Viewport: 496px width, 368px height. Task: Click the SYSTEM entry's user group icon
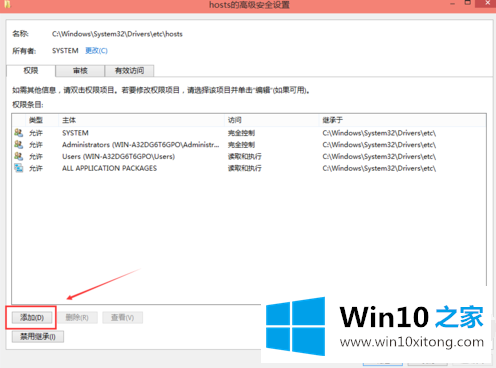pos(19,133)
